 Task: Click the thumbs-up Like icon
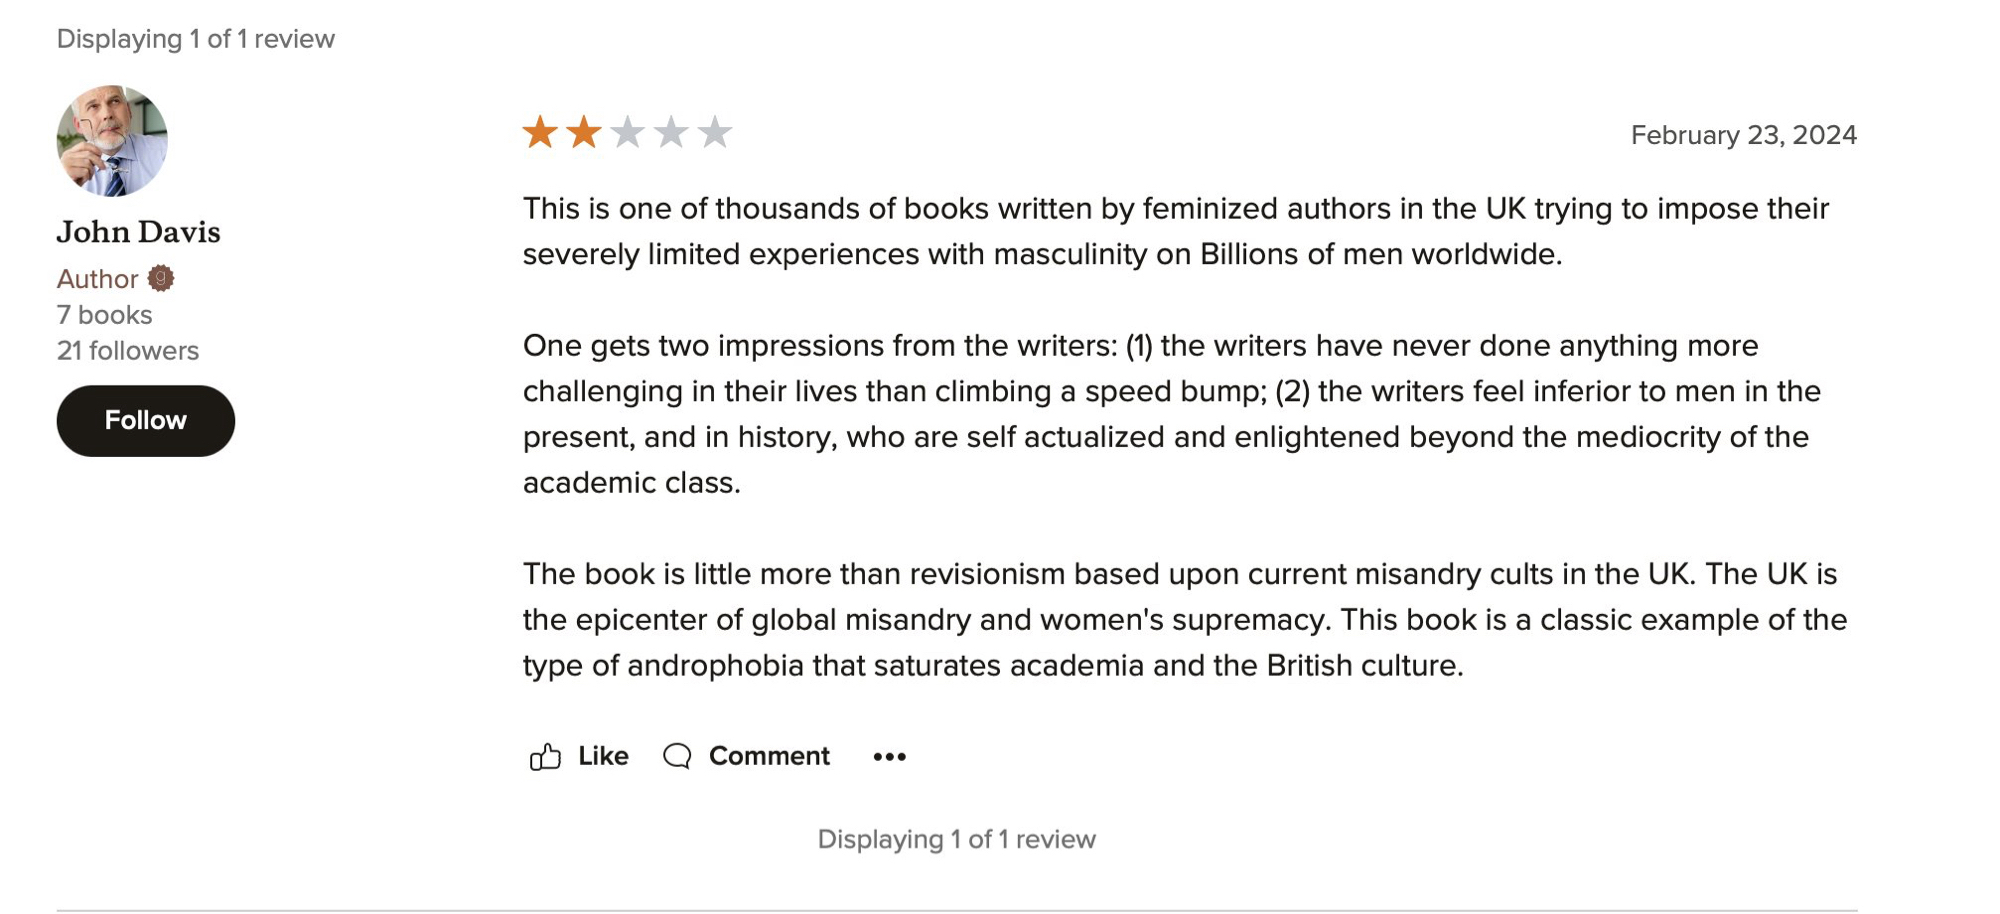pyautogui.click(x=545, y=757)
